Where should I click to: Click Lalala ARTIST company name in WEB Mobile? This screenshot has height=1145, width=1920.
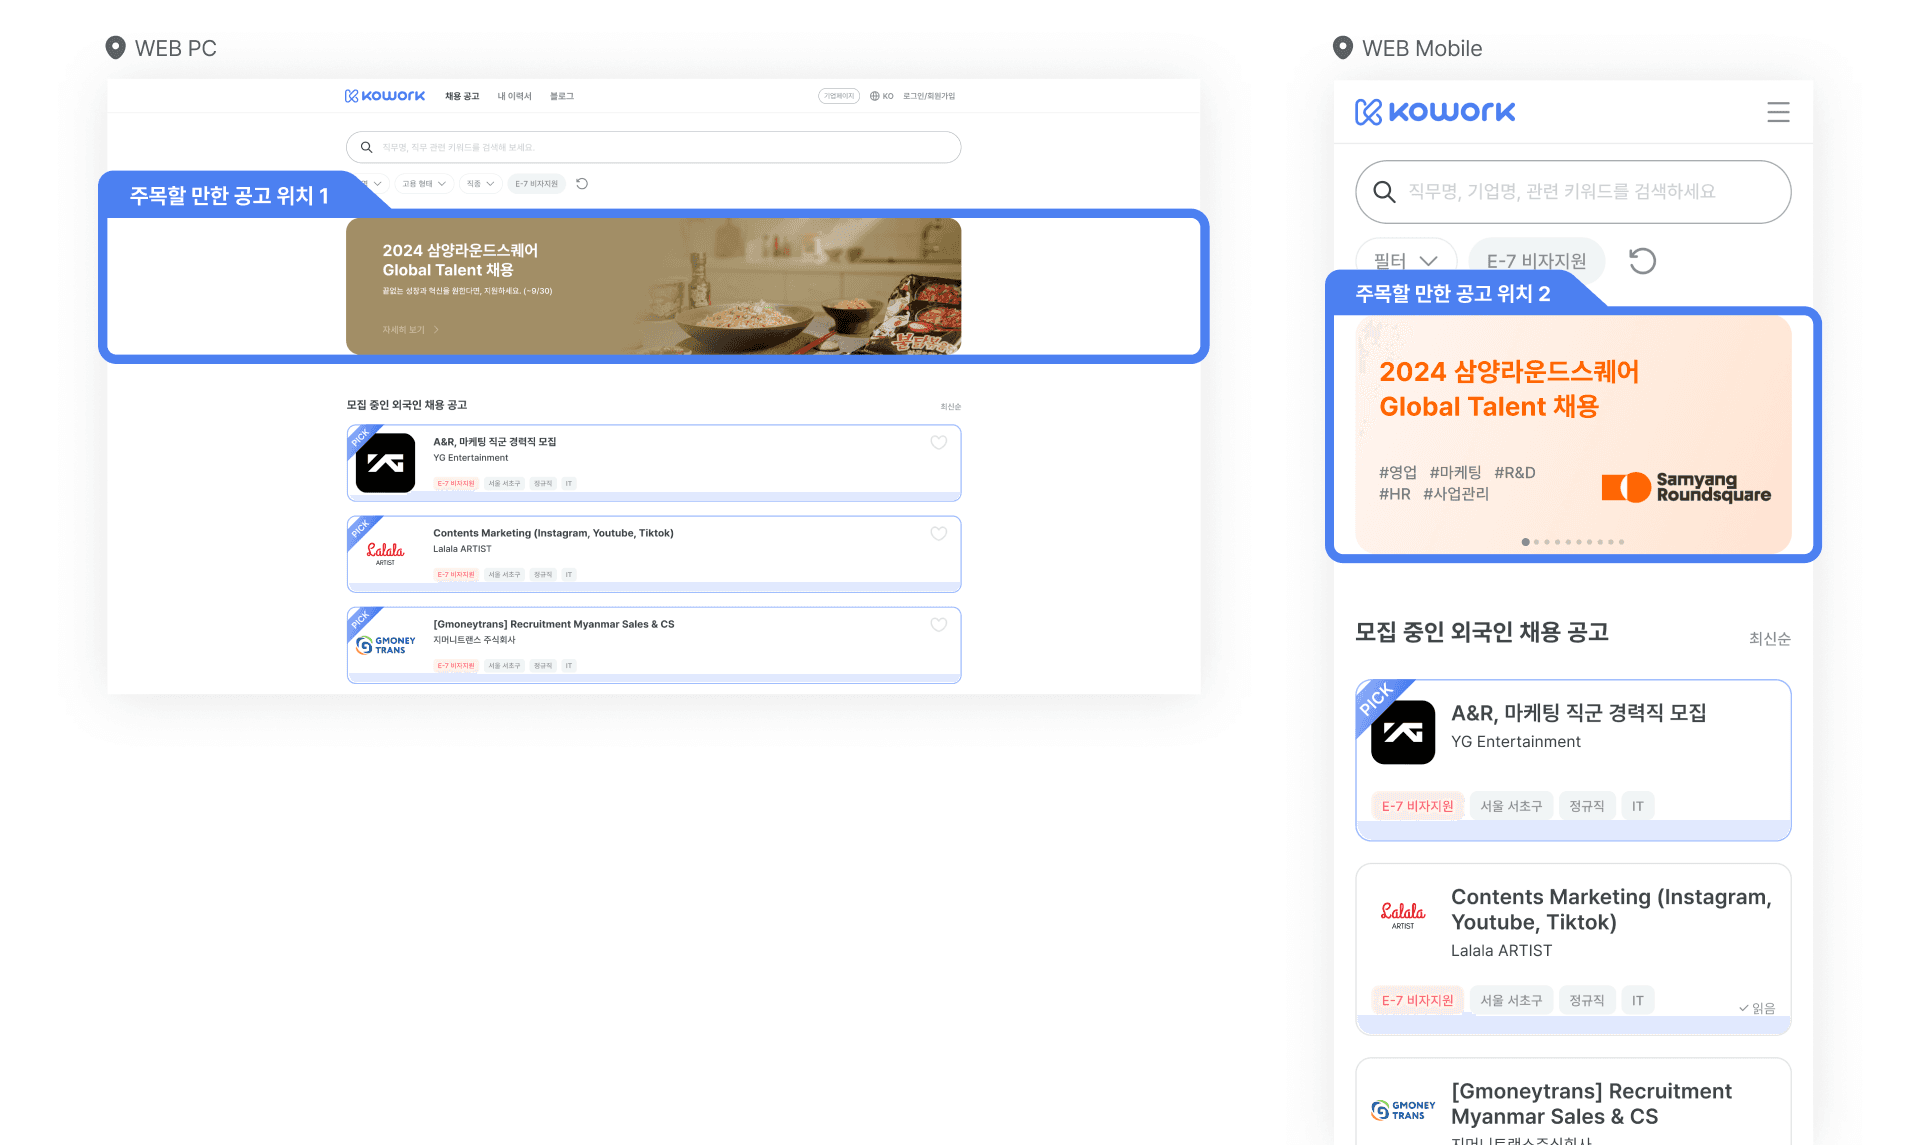(x=1502, y=951)
